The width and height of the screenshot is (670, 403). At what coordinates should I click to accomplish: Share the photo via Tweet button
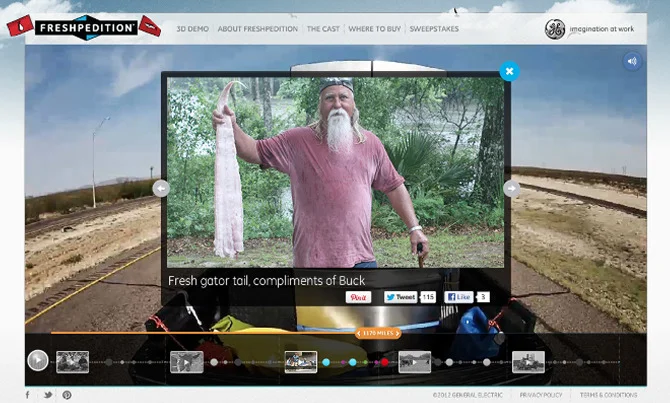coord(400,297)
